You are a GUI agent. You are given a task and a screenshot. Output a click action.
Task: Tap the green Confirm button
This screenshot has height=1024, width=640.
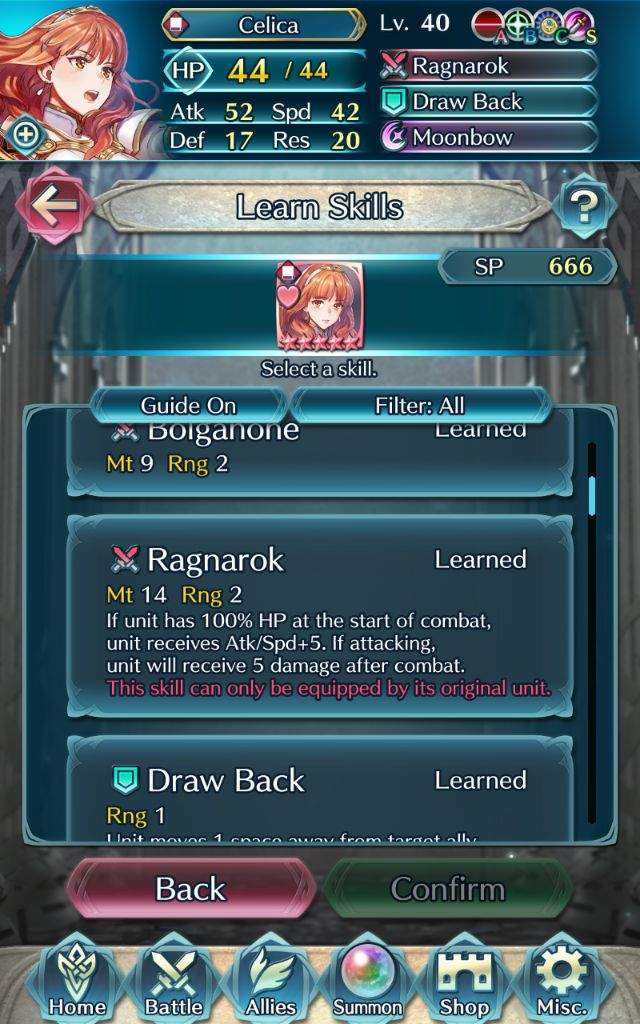(448, 889)
